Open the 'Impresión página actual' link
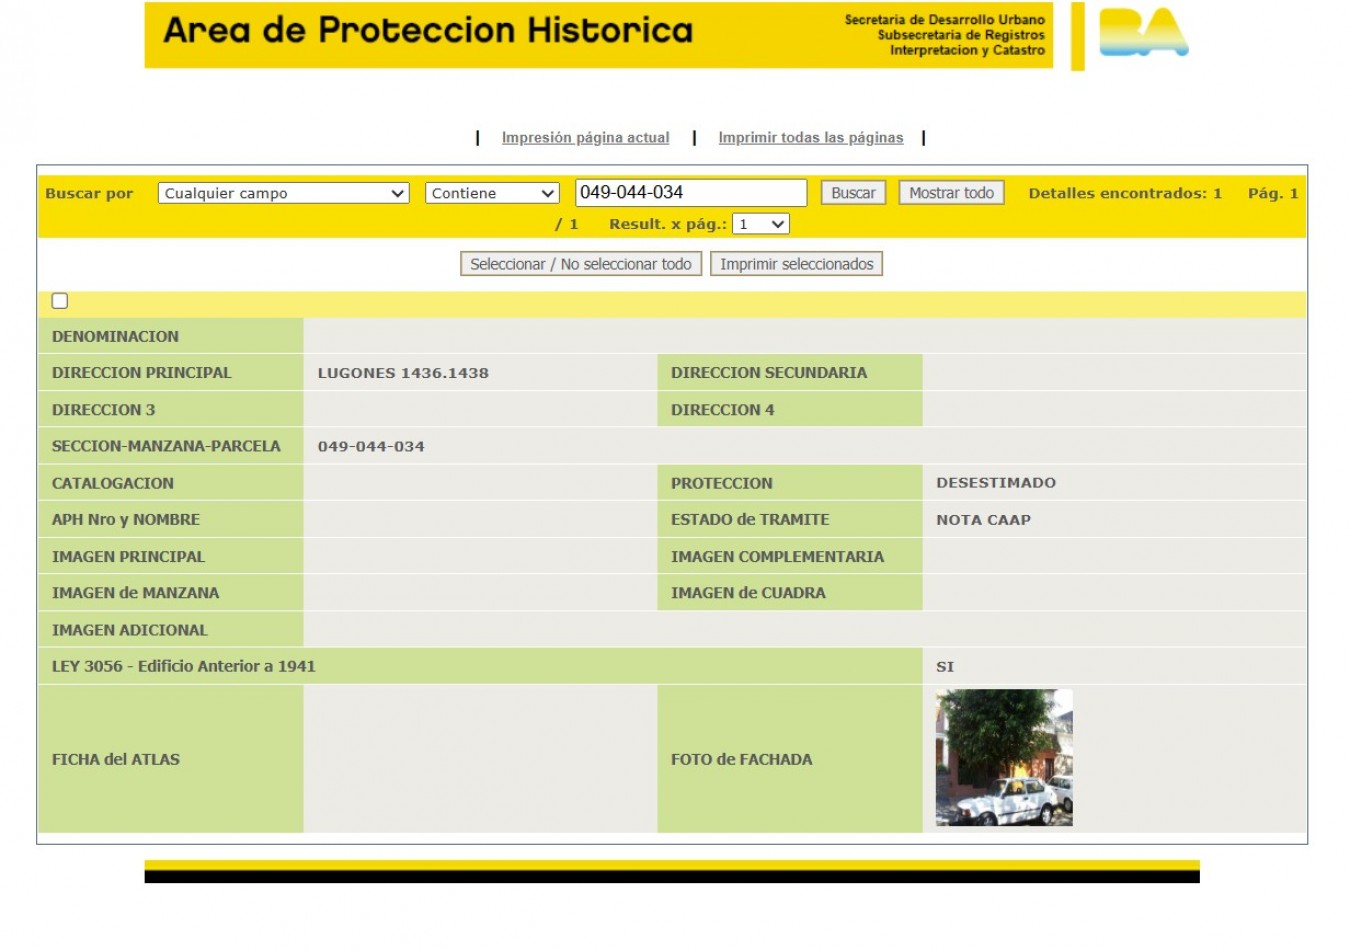The height and width of the screenshot is (950, 1350). tap(585, 138)
